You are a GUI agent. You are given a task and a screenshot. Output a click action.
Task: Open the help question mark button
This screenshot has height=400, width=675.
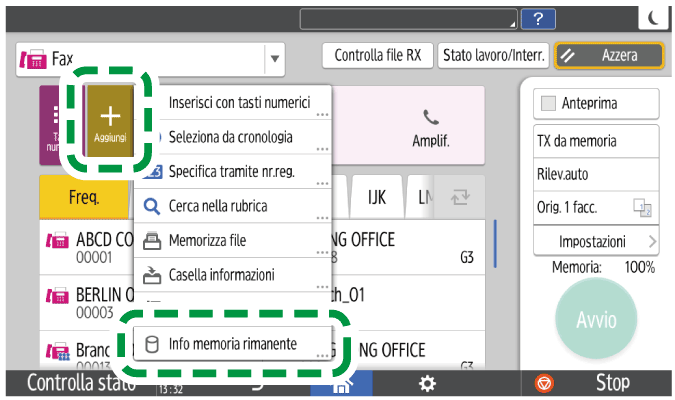538,18
